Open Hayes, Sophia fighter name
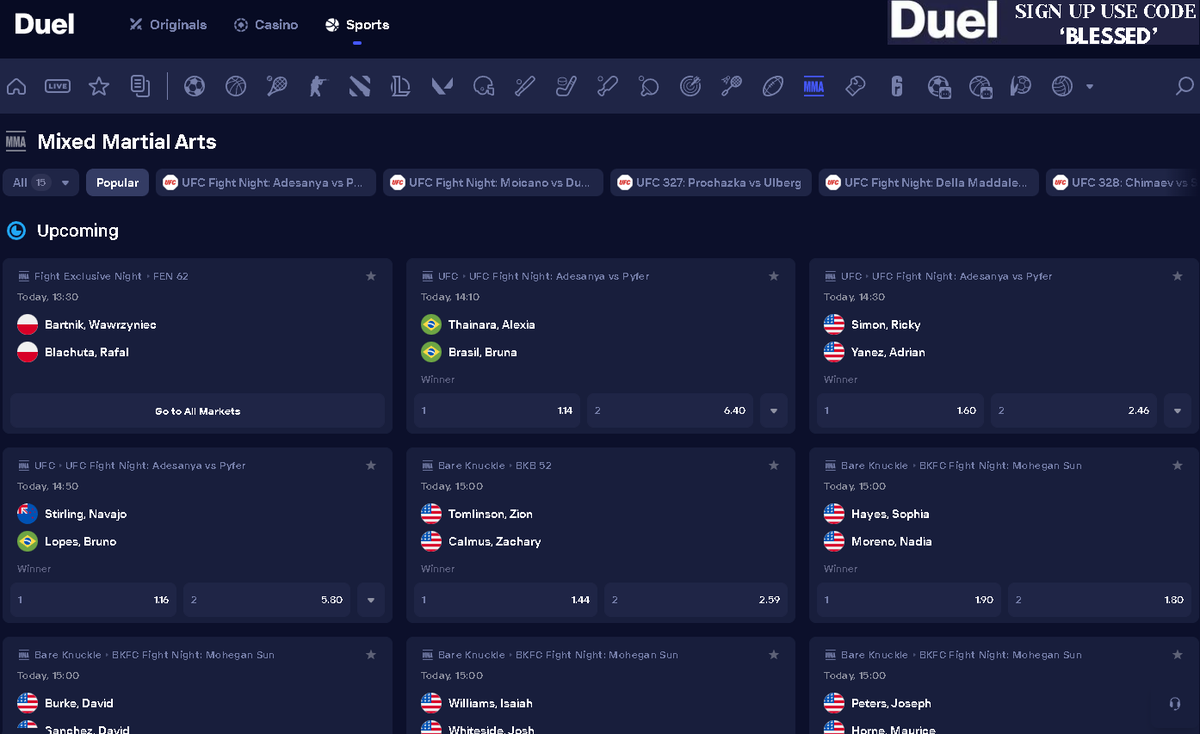Screen dimensions: 1200x734 890,514
